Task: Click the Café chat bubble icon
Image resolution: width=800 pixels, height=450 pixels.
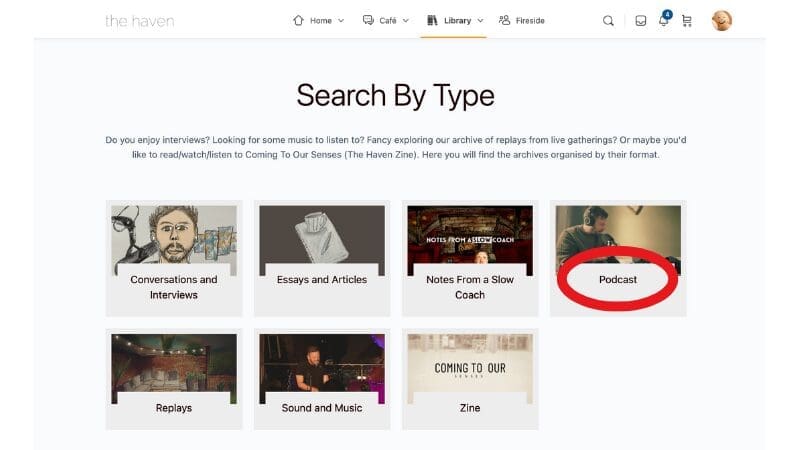Action: [368, 20]
